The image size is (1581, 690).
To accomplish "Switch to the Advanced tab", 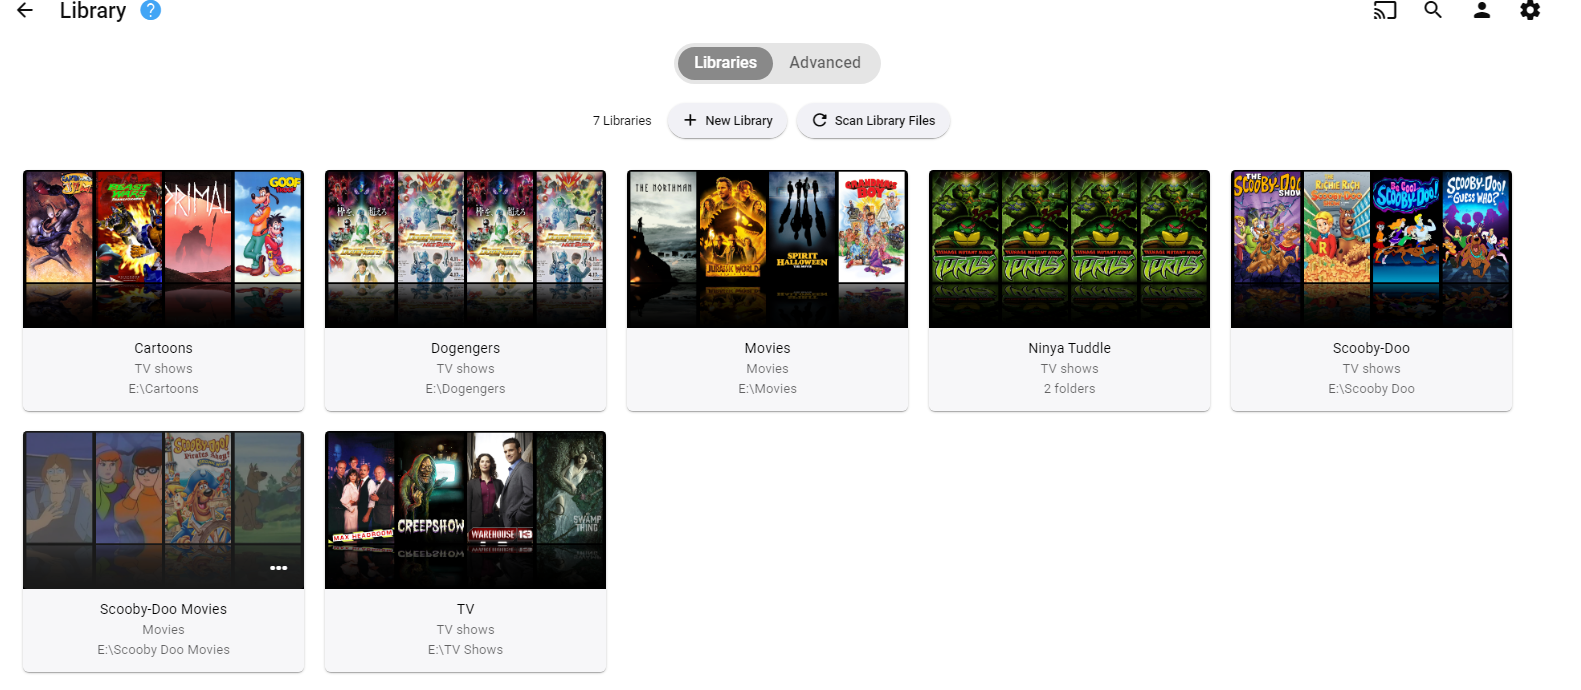I will tap(825, 63).
